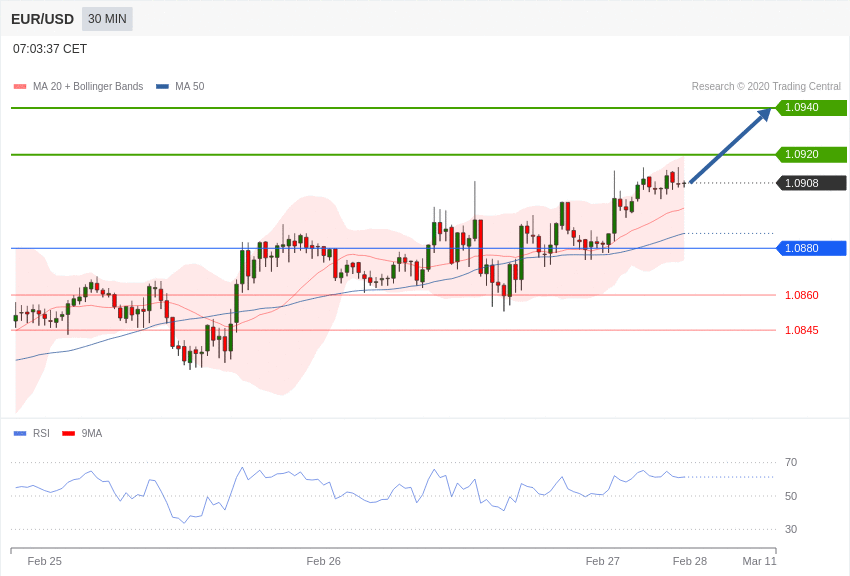Click the green 1.0920 resistance label
This screenshot has width=850, height=576.
pyautogui.click(x=812, y=154)
